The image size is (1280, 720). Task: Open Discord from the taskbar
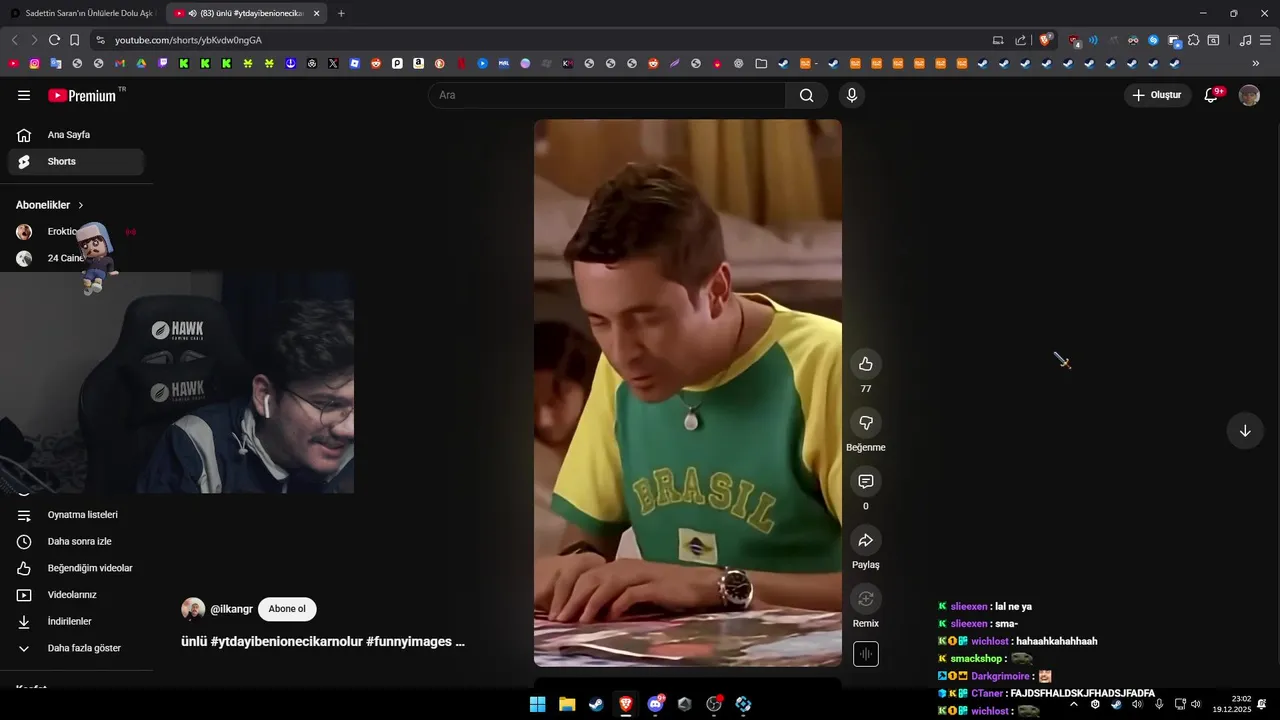coord(655,704)
